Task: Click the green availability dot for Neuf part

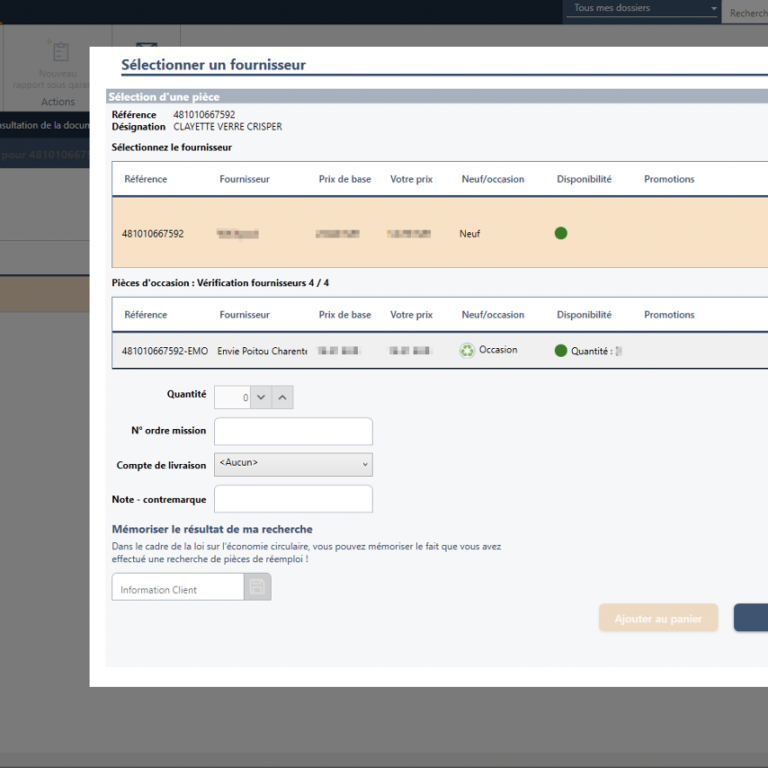Action: click(x=561, y=233)
